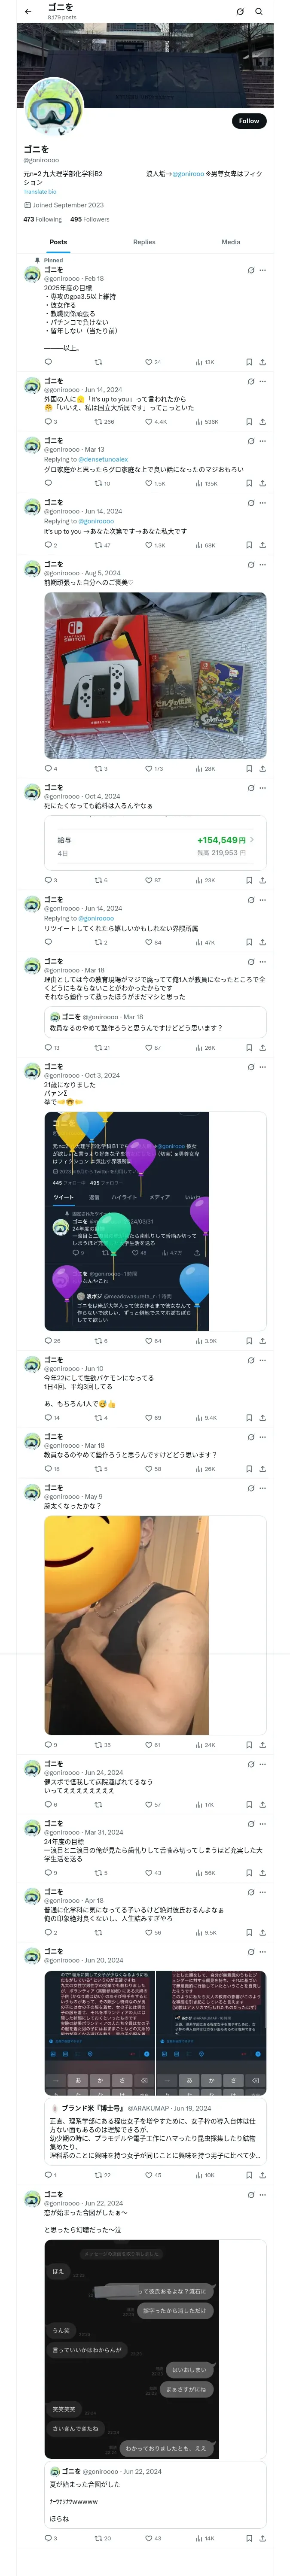
Task: Switch to the Media tab
Action: (230, 242)
